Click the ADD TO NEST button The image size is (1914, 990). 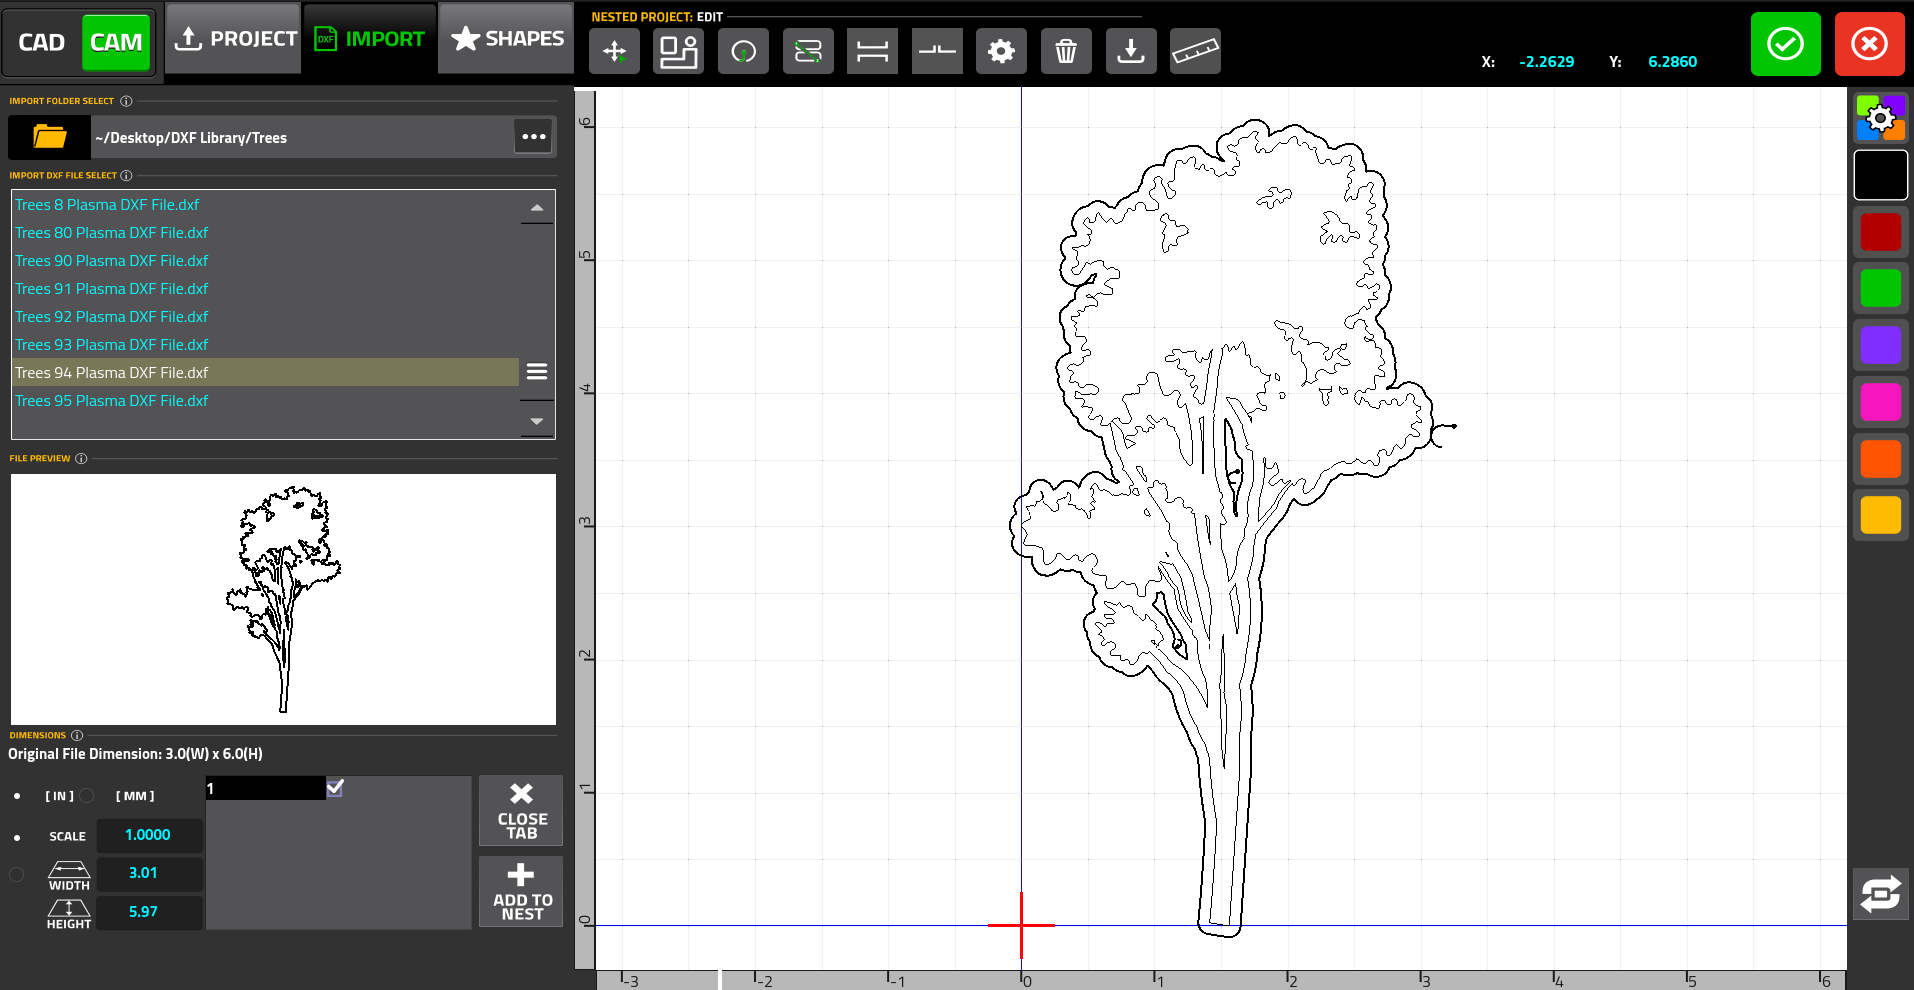[520, 890]
